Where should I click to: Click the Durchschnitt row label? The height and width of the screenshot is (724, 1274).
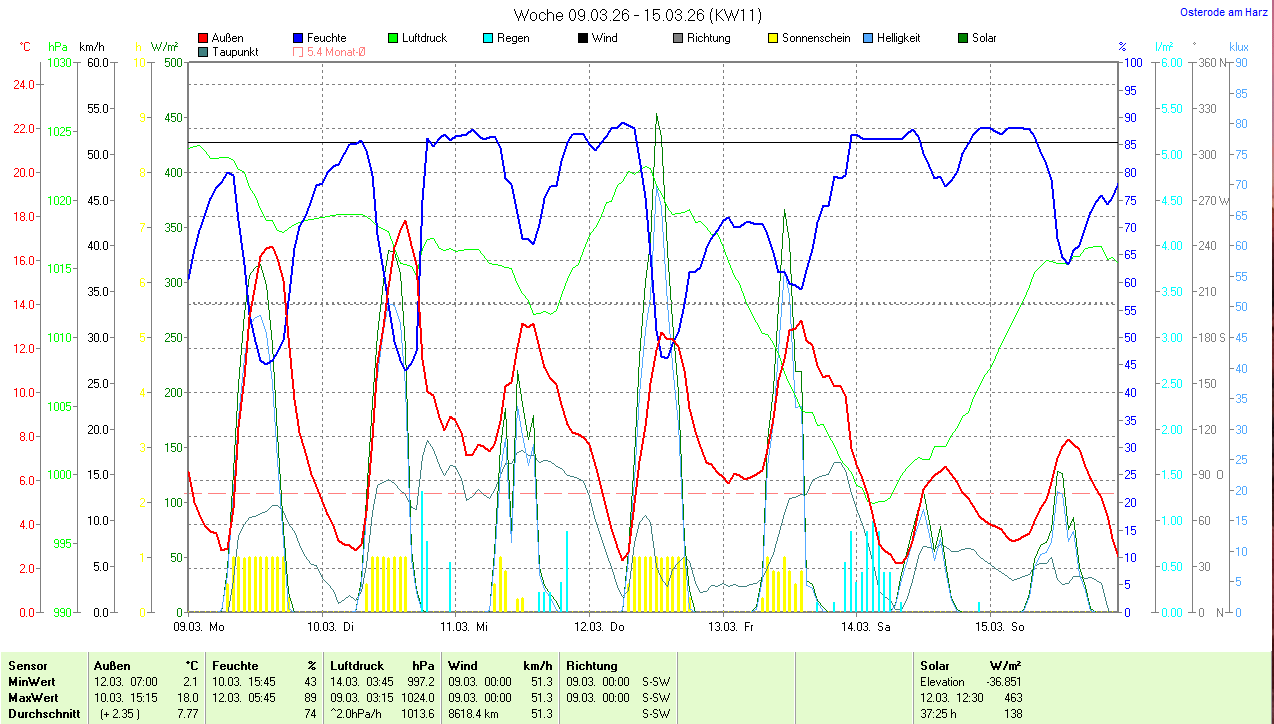pos(44,714)
